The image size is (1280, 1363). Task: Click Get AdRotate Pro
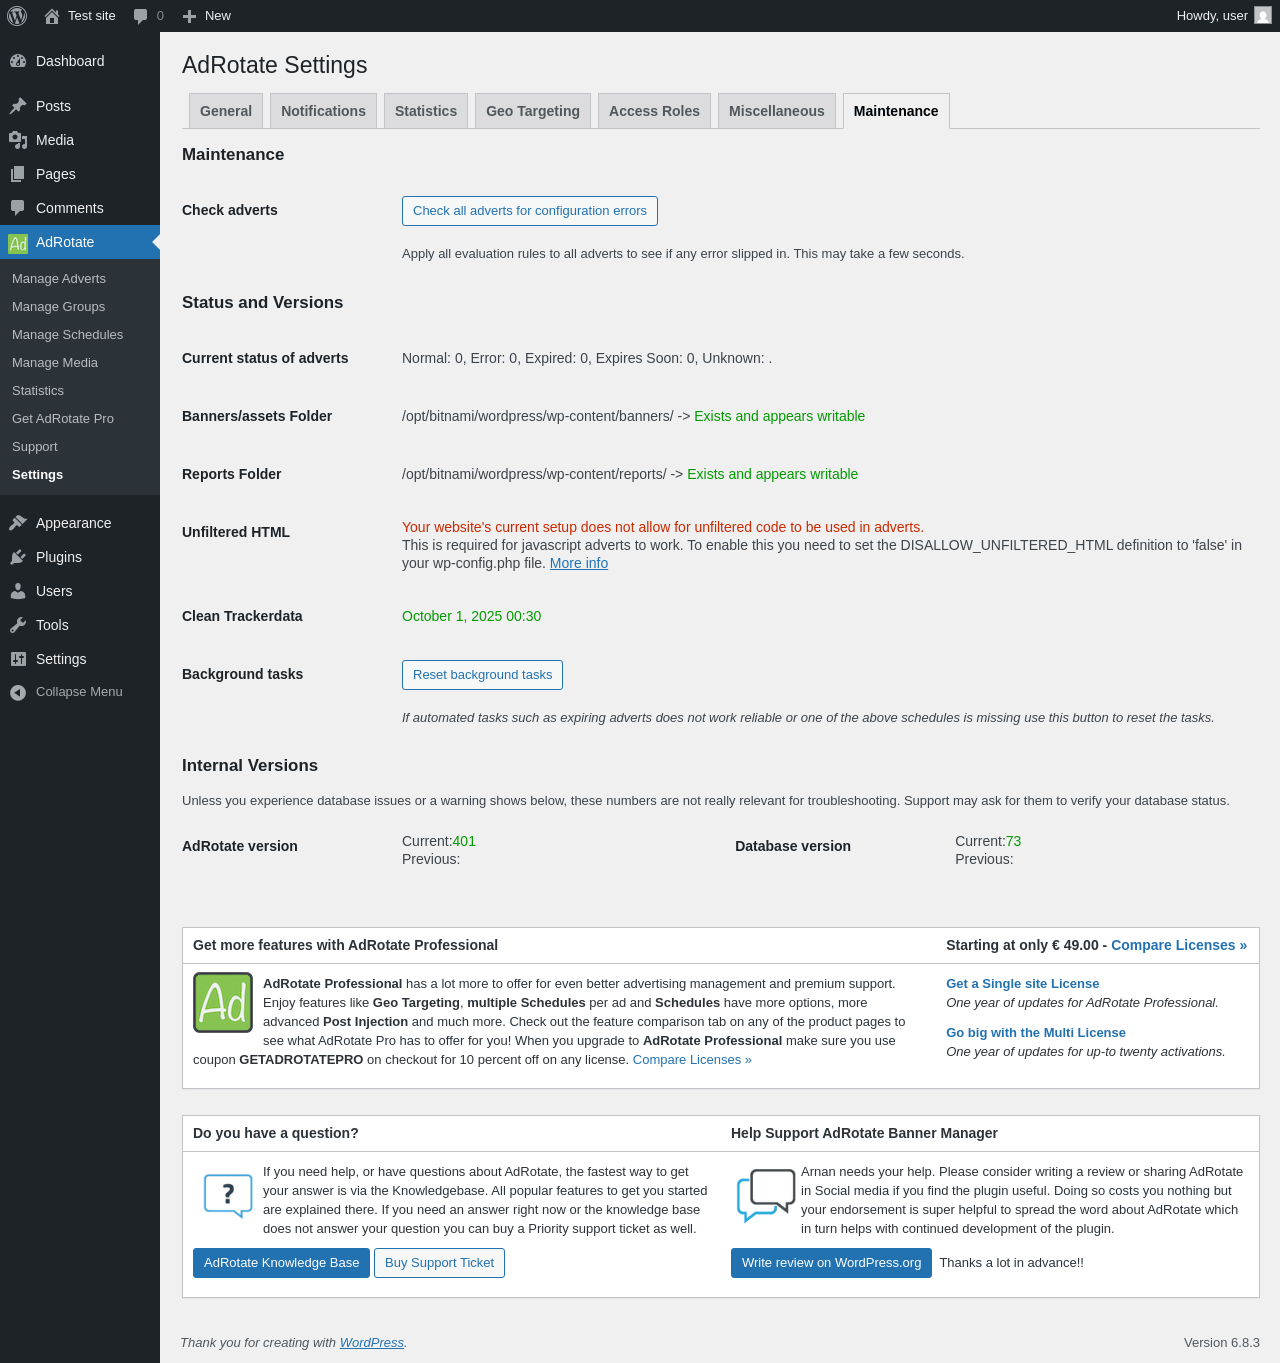63,419
